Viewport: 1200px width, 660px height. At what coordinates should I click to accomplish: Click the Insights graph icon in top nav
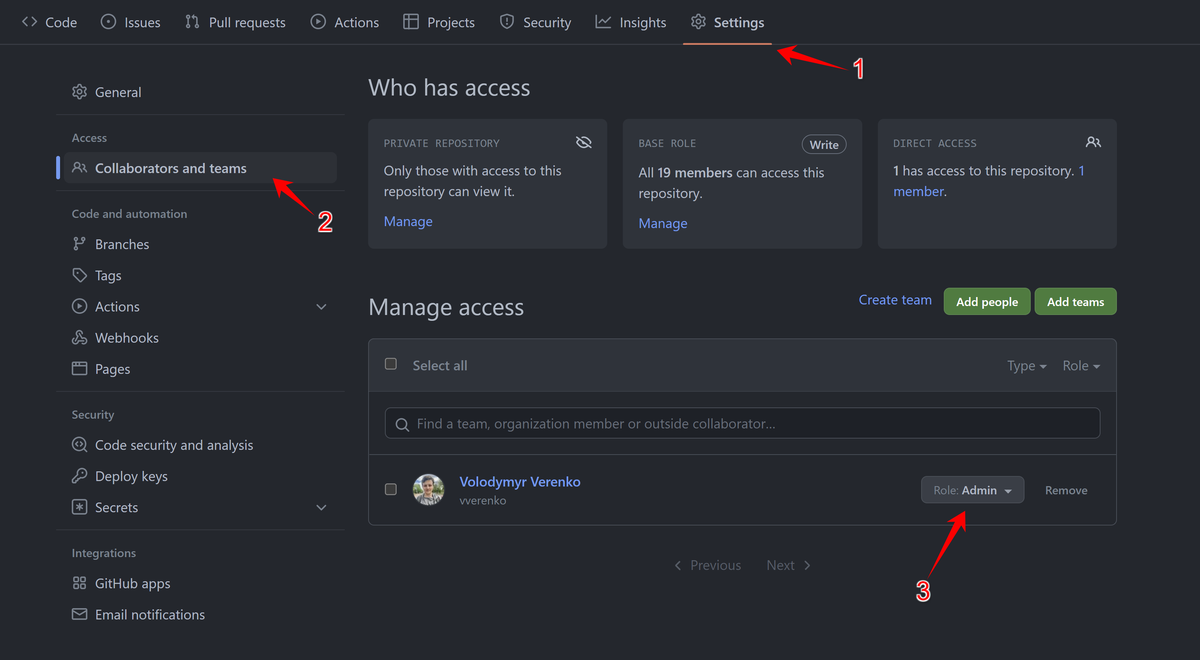(x=603, y=22)
